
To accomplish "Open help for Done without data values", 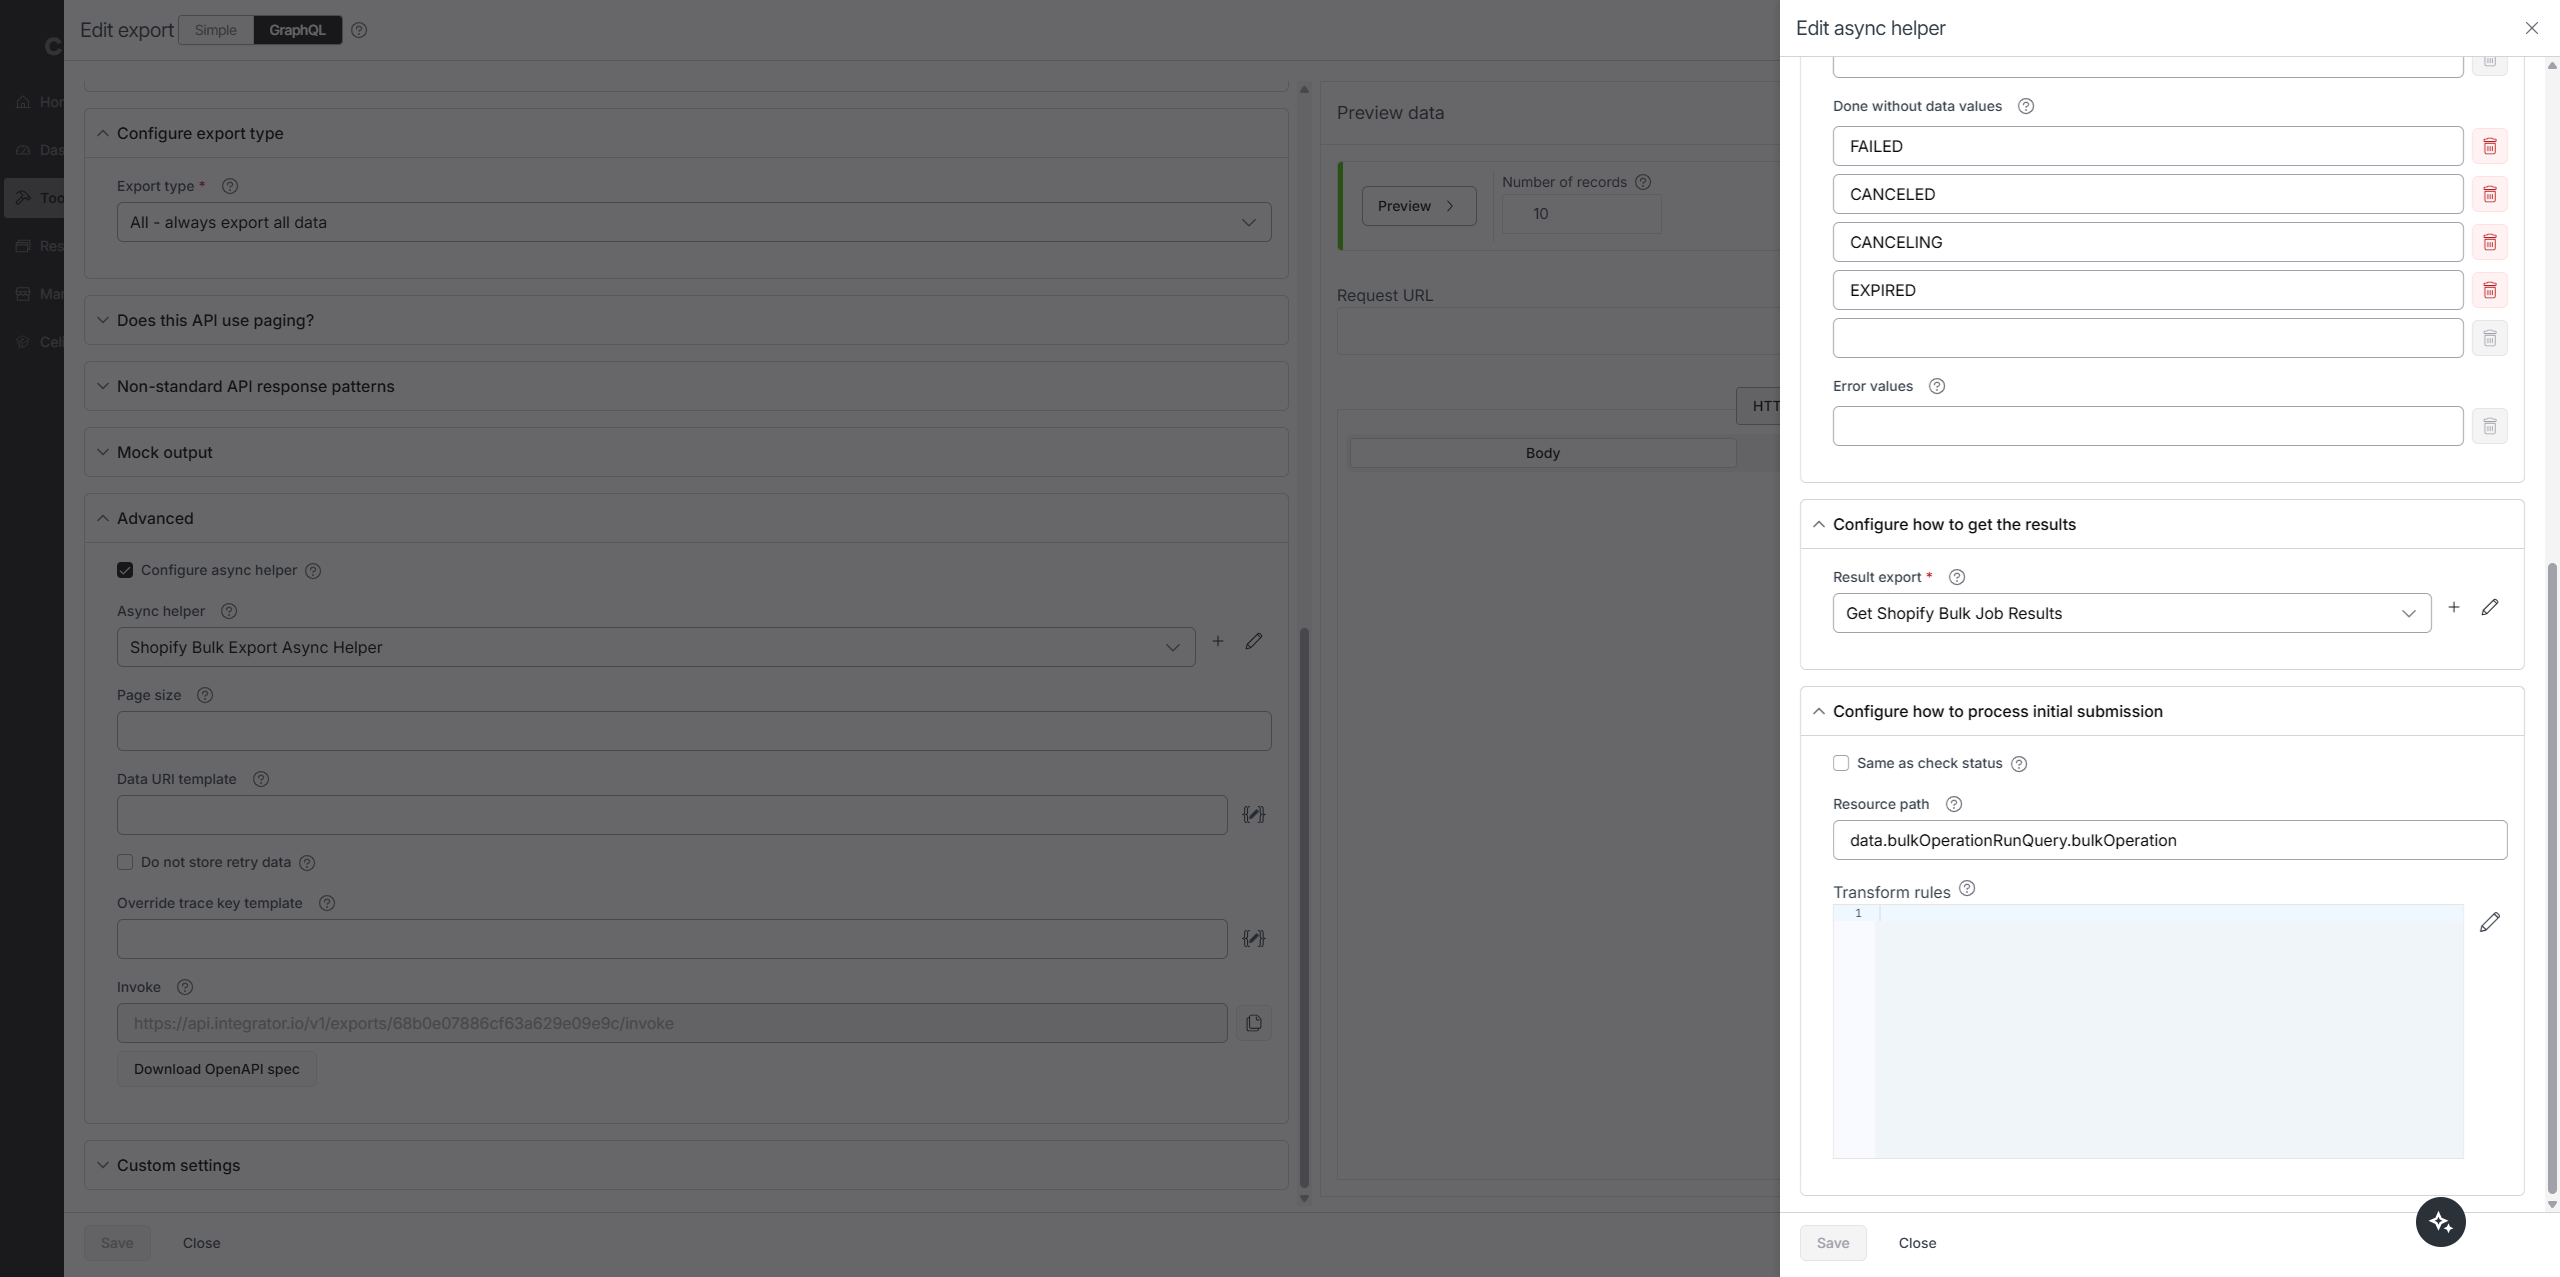I will tap(2025, 106).
